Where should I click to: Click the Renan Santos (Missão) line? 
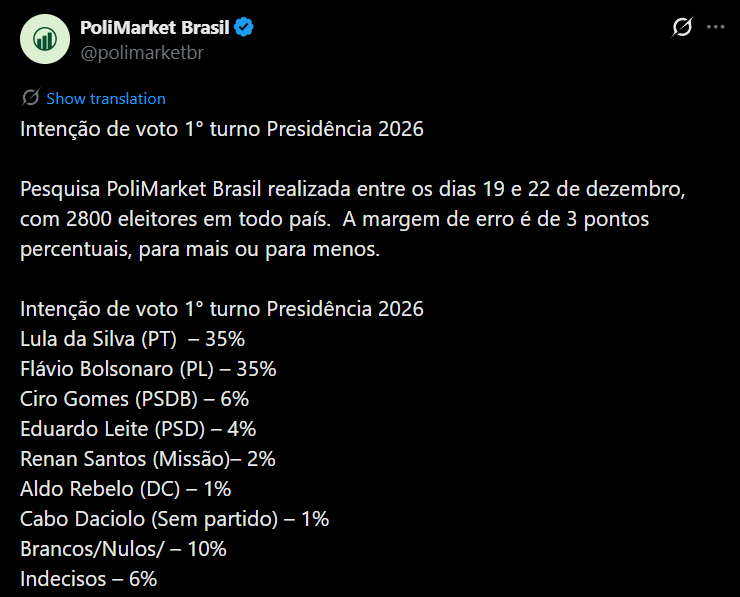tap(147, 459)
